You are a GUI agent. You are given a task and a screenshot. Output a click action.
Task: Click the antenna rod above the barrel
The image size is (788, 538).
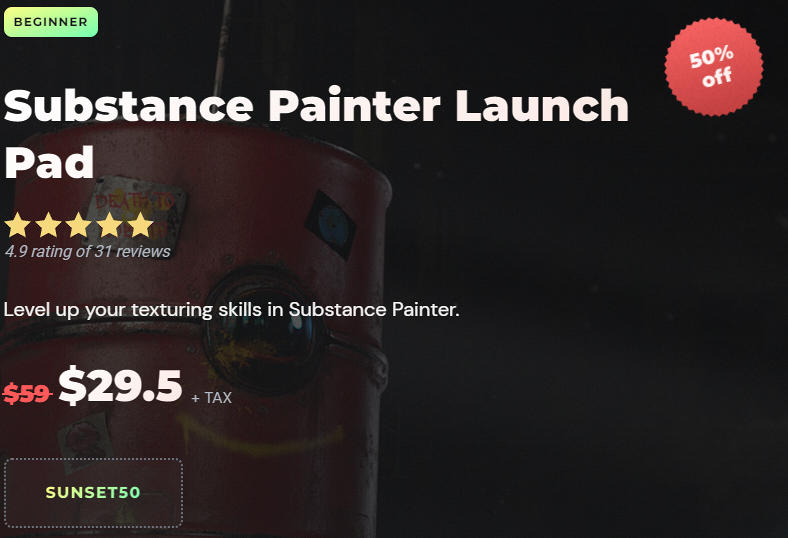222,48
